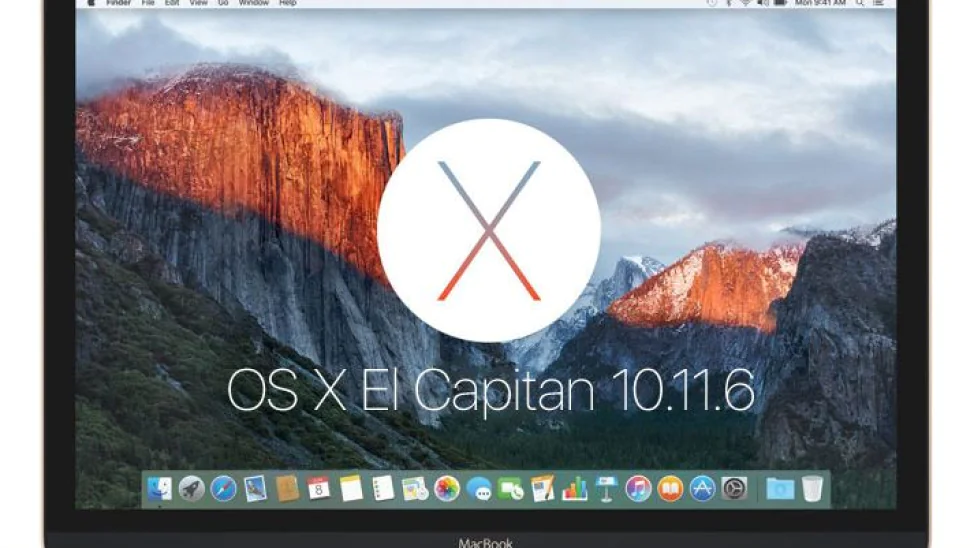Screen dimensions: 974x548
Task: Open the Trash in the dock
Action: (812, 489)
